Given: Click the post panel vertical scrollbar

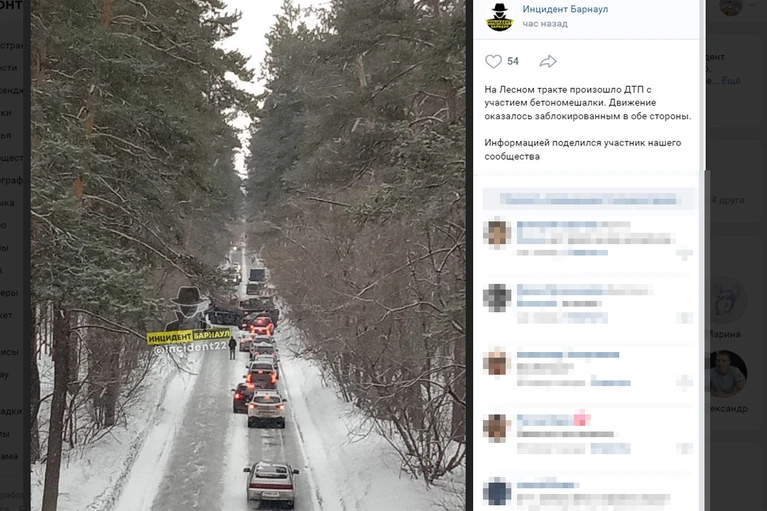Looking at the screenshot, I should click(x=706, y=340).
